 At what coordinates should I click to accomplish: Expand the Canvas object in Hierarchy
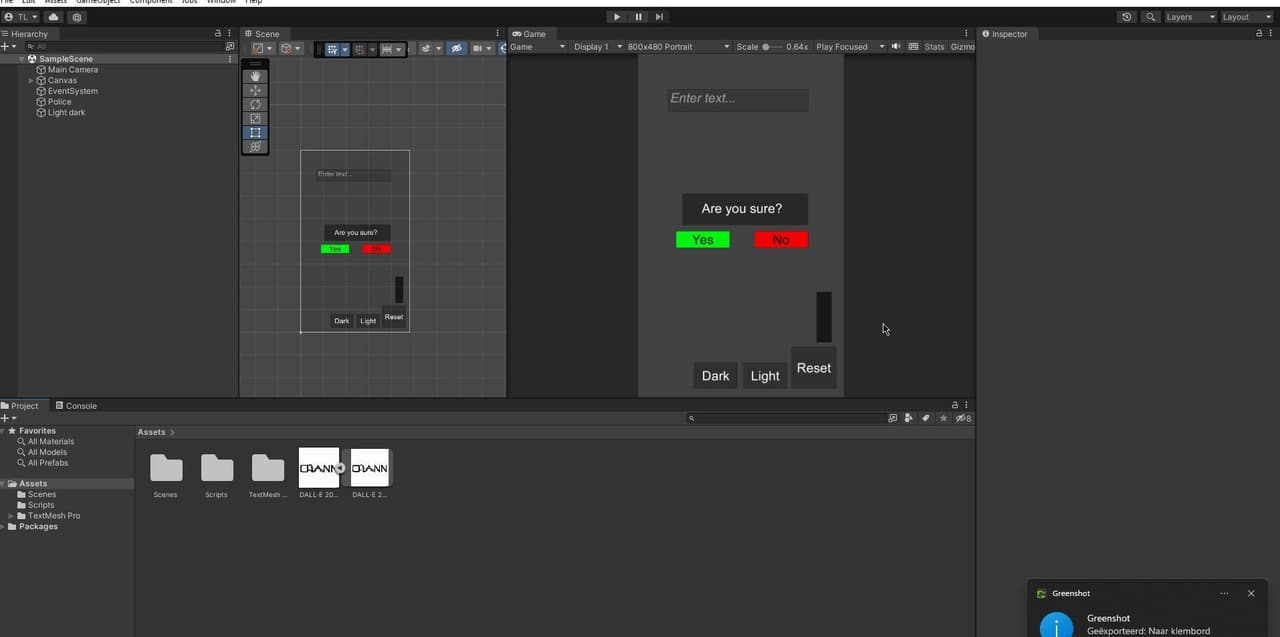tap(31, 81)
